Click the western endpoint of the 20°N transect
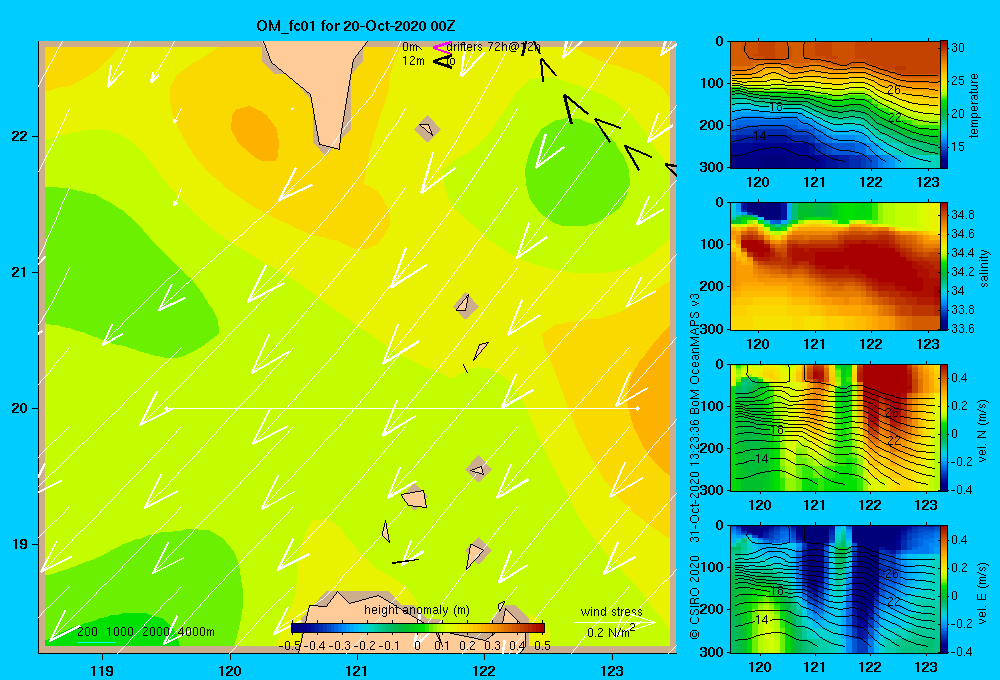This screenshot has width=1000, height=680. [166, 408]
